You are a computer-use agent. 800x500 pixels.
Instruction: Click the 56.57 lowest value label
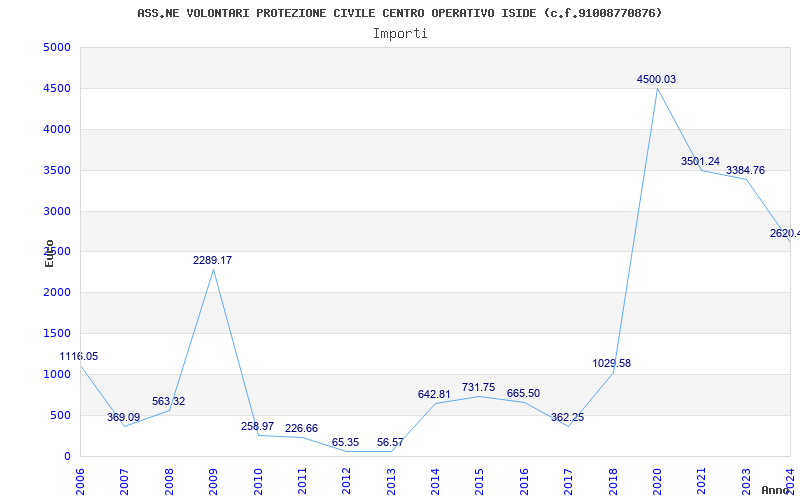[390, 442]
